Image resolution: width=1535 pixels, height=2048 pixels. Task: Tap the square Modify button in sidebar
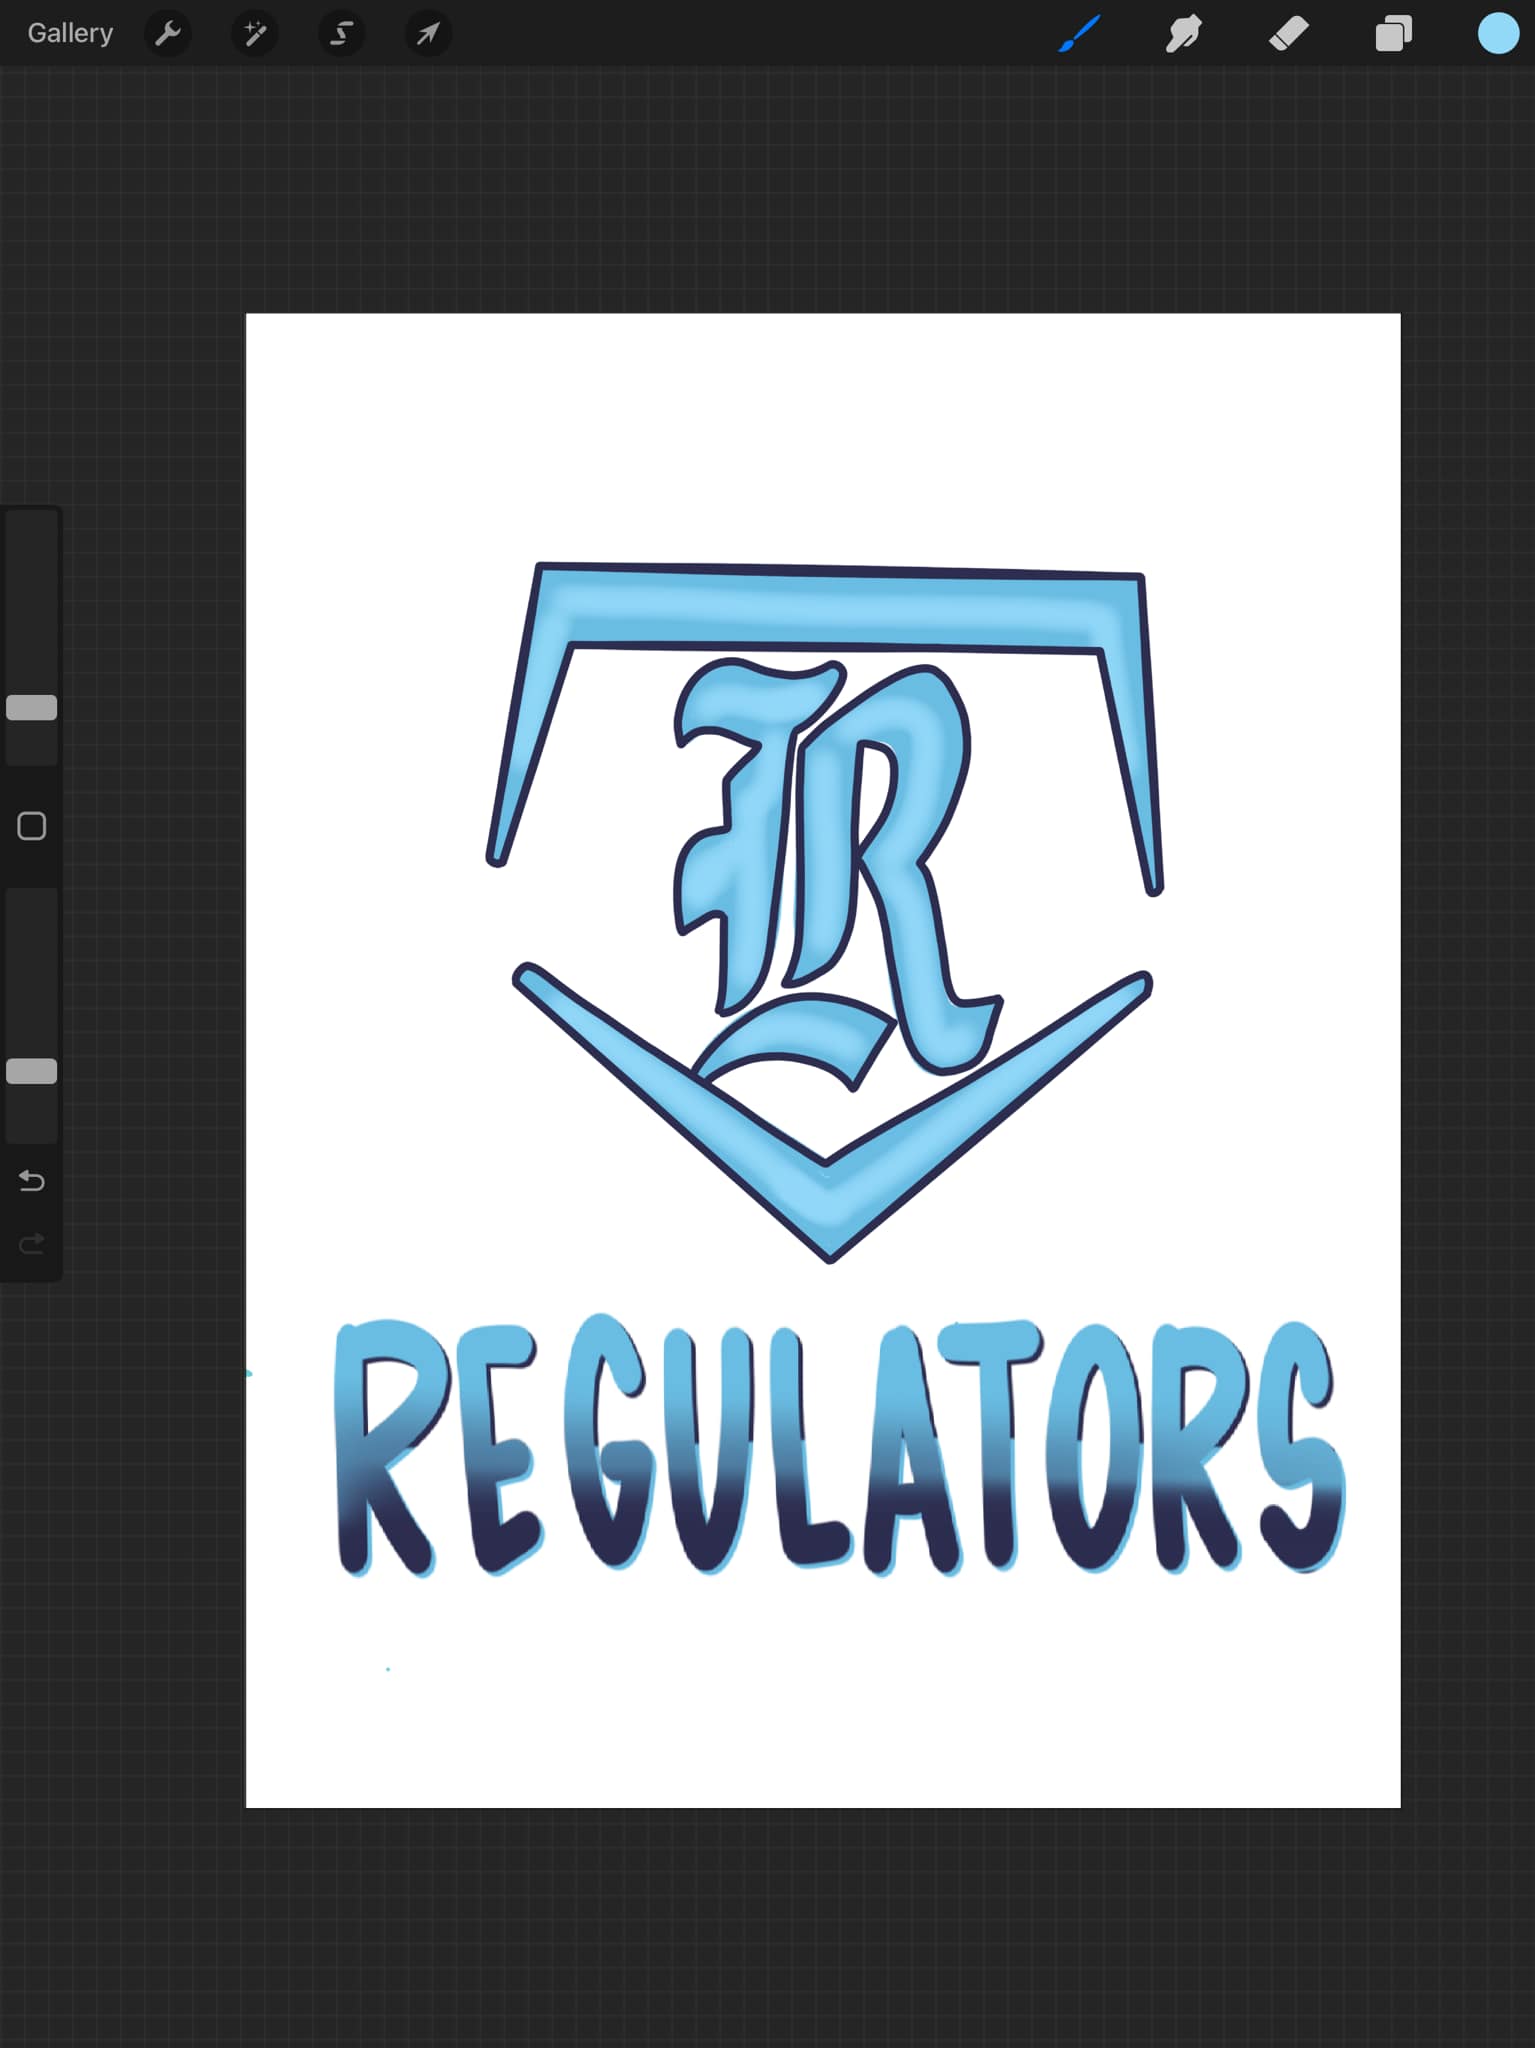pyautogui.click(x=32, y=826)
